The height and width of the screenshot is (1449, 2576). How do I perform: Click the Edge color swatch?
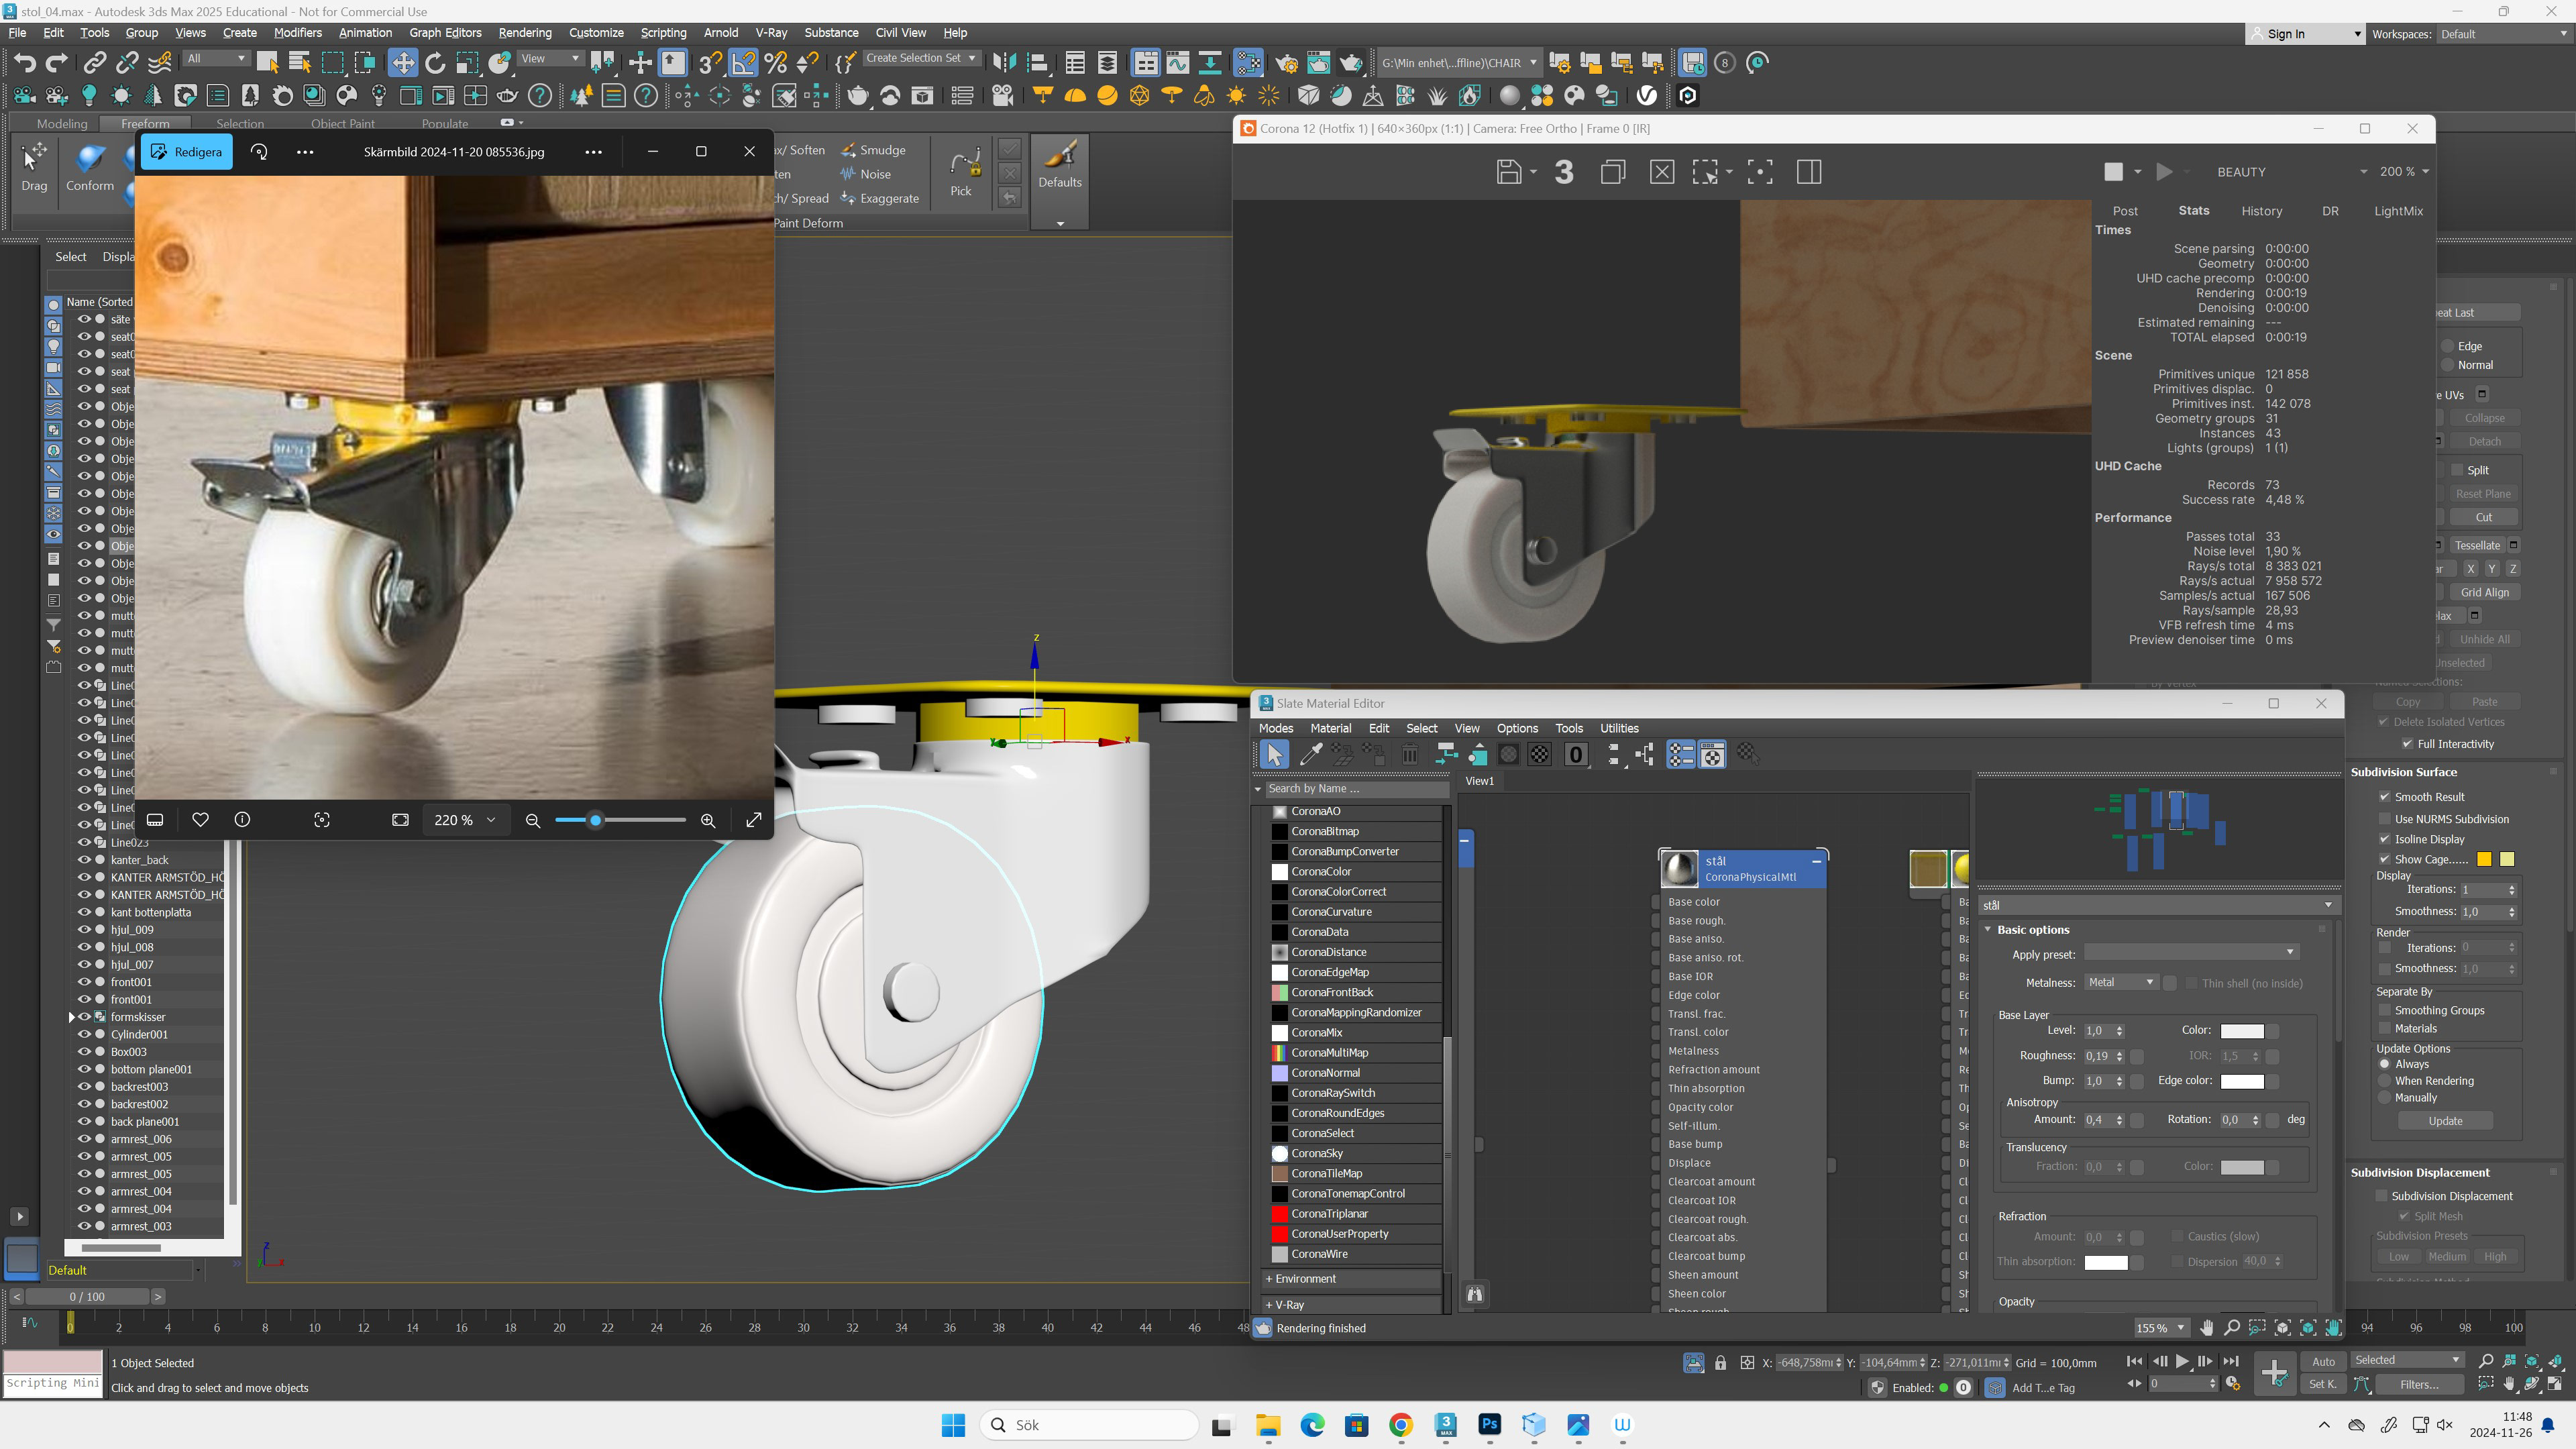[2241, 1081]
